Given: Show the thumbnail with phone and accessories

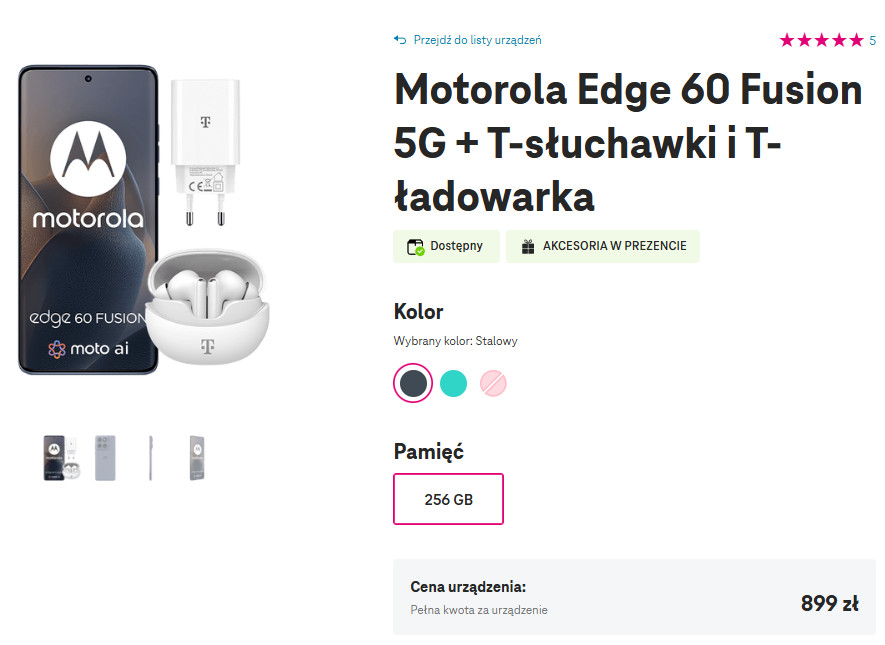Looking at the screenshot, I should pos(62,458).
